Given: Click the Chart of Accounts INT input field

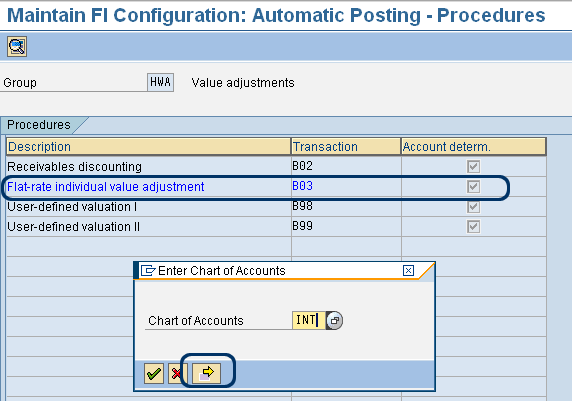Looking at the screenshot, I should [x=308, y=320].
